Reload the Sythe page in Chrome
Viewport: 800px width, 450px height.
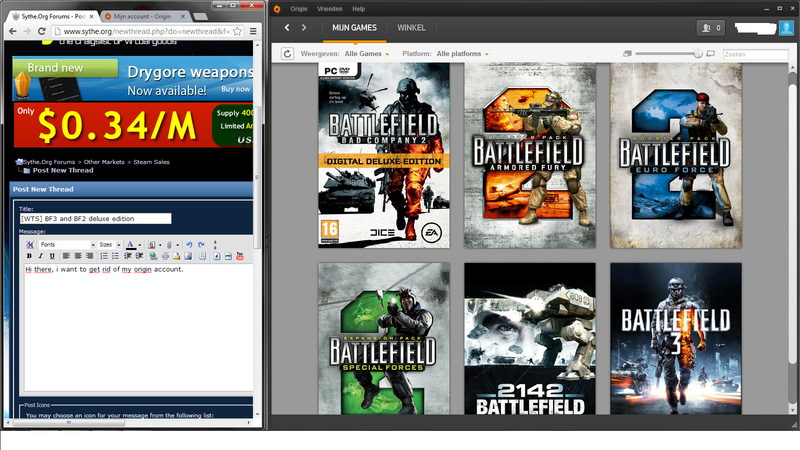tap(41, 31)
